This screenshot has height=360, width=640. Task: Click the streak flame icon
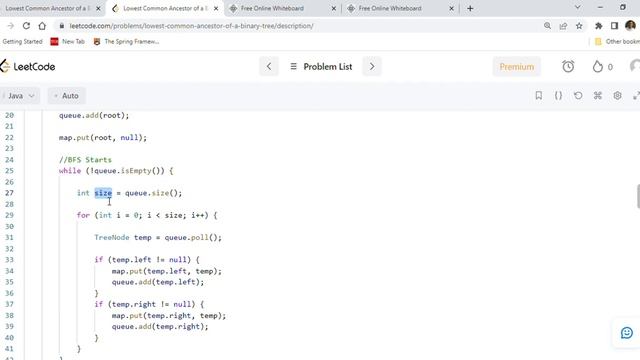coord(598,67)
